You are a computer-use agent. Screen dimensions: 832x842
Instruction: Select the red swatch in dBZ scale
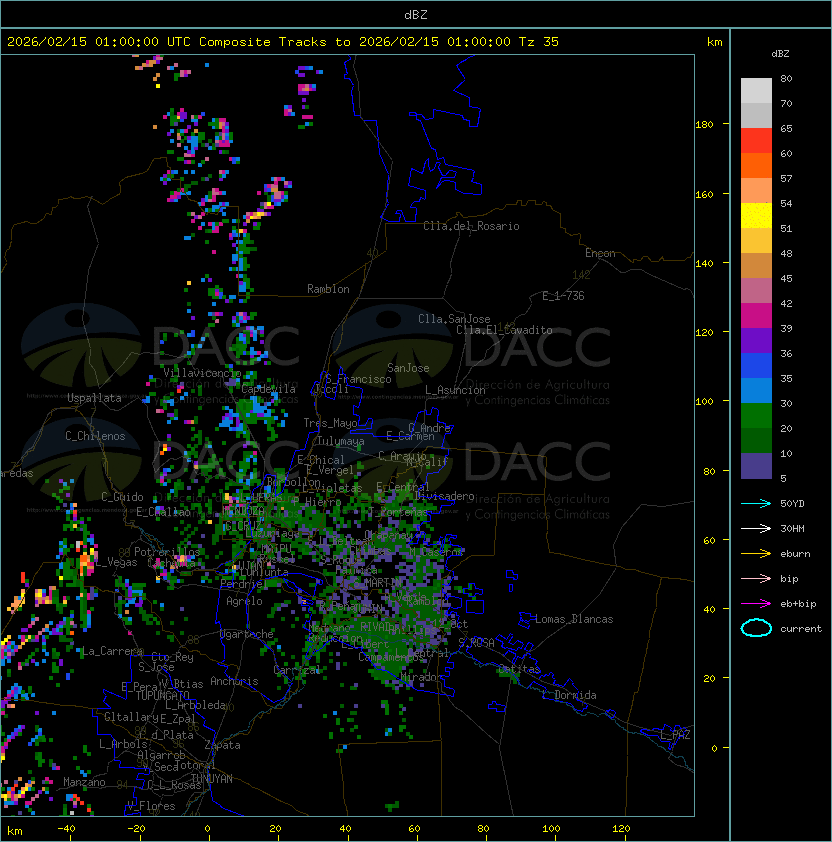[756, 141]
